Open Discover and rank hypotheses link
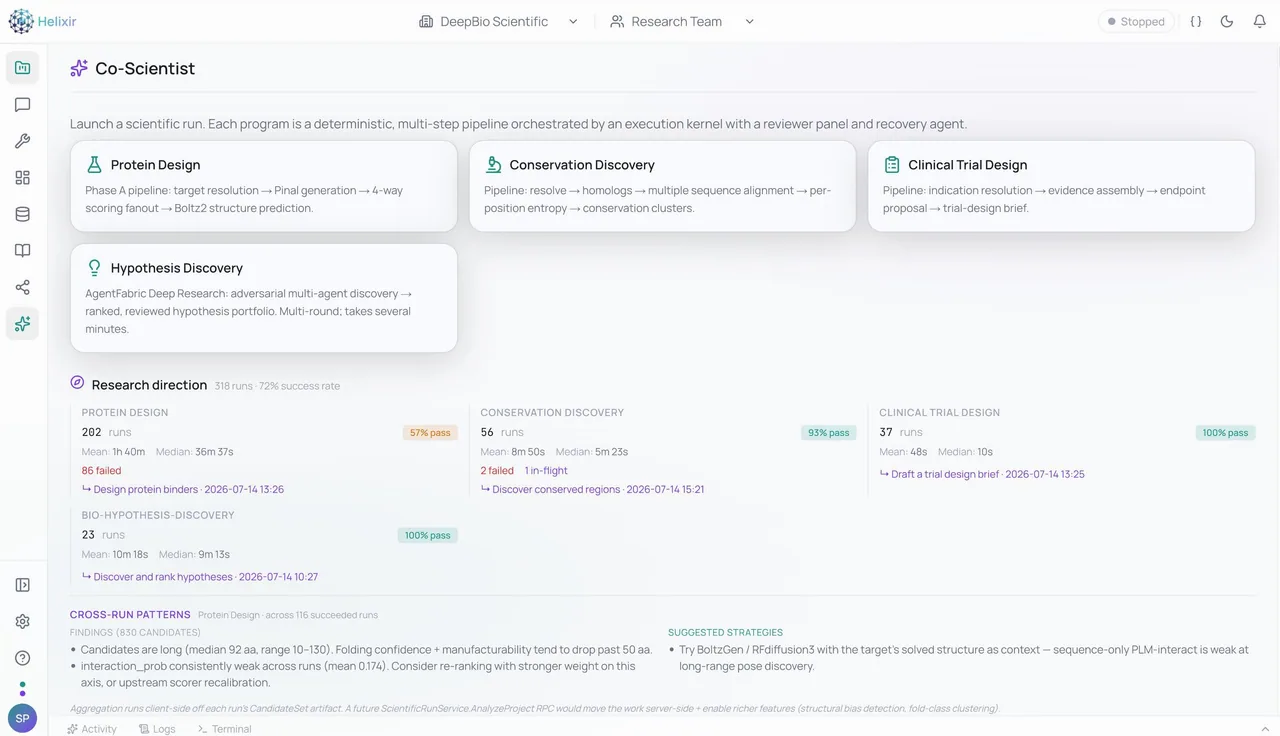The height and width of the screenshot is (736, 1280). pos(200,577)
